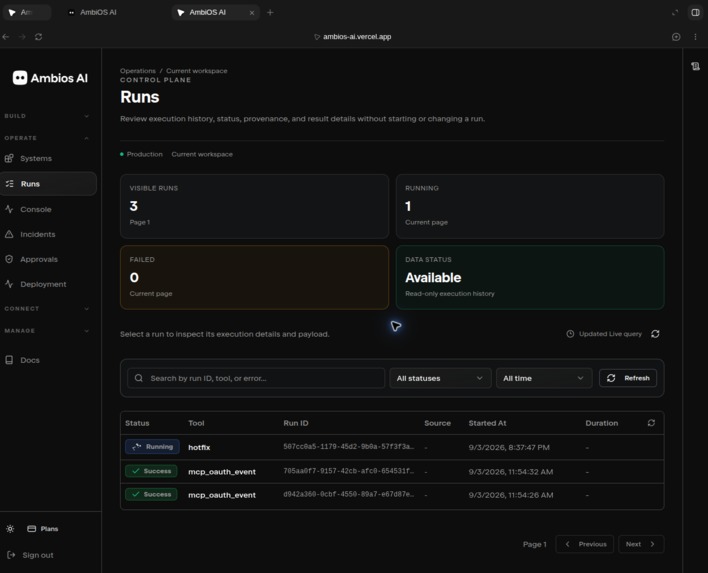Screen dimensions: 708x573
Task: Click the Run ID column header
Action: click(296, 423)
